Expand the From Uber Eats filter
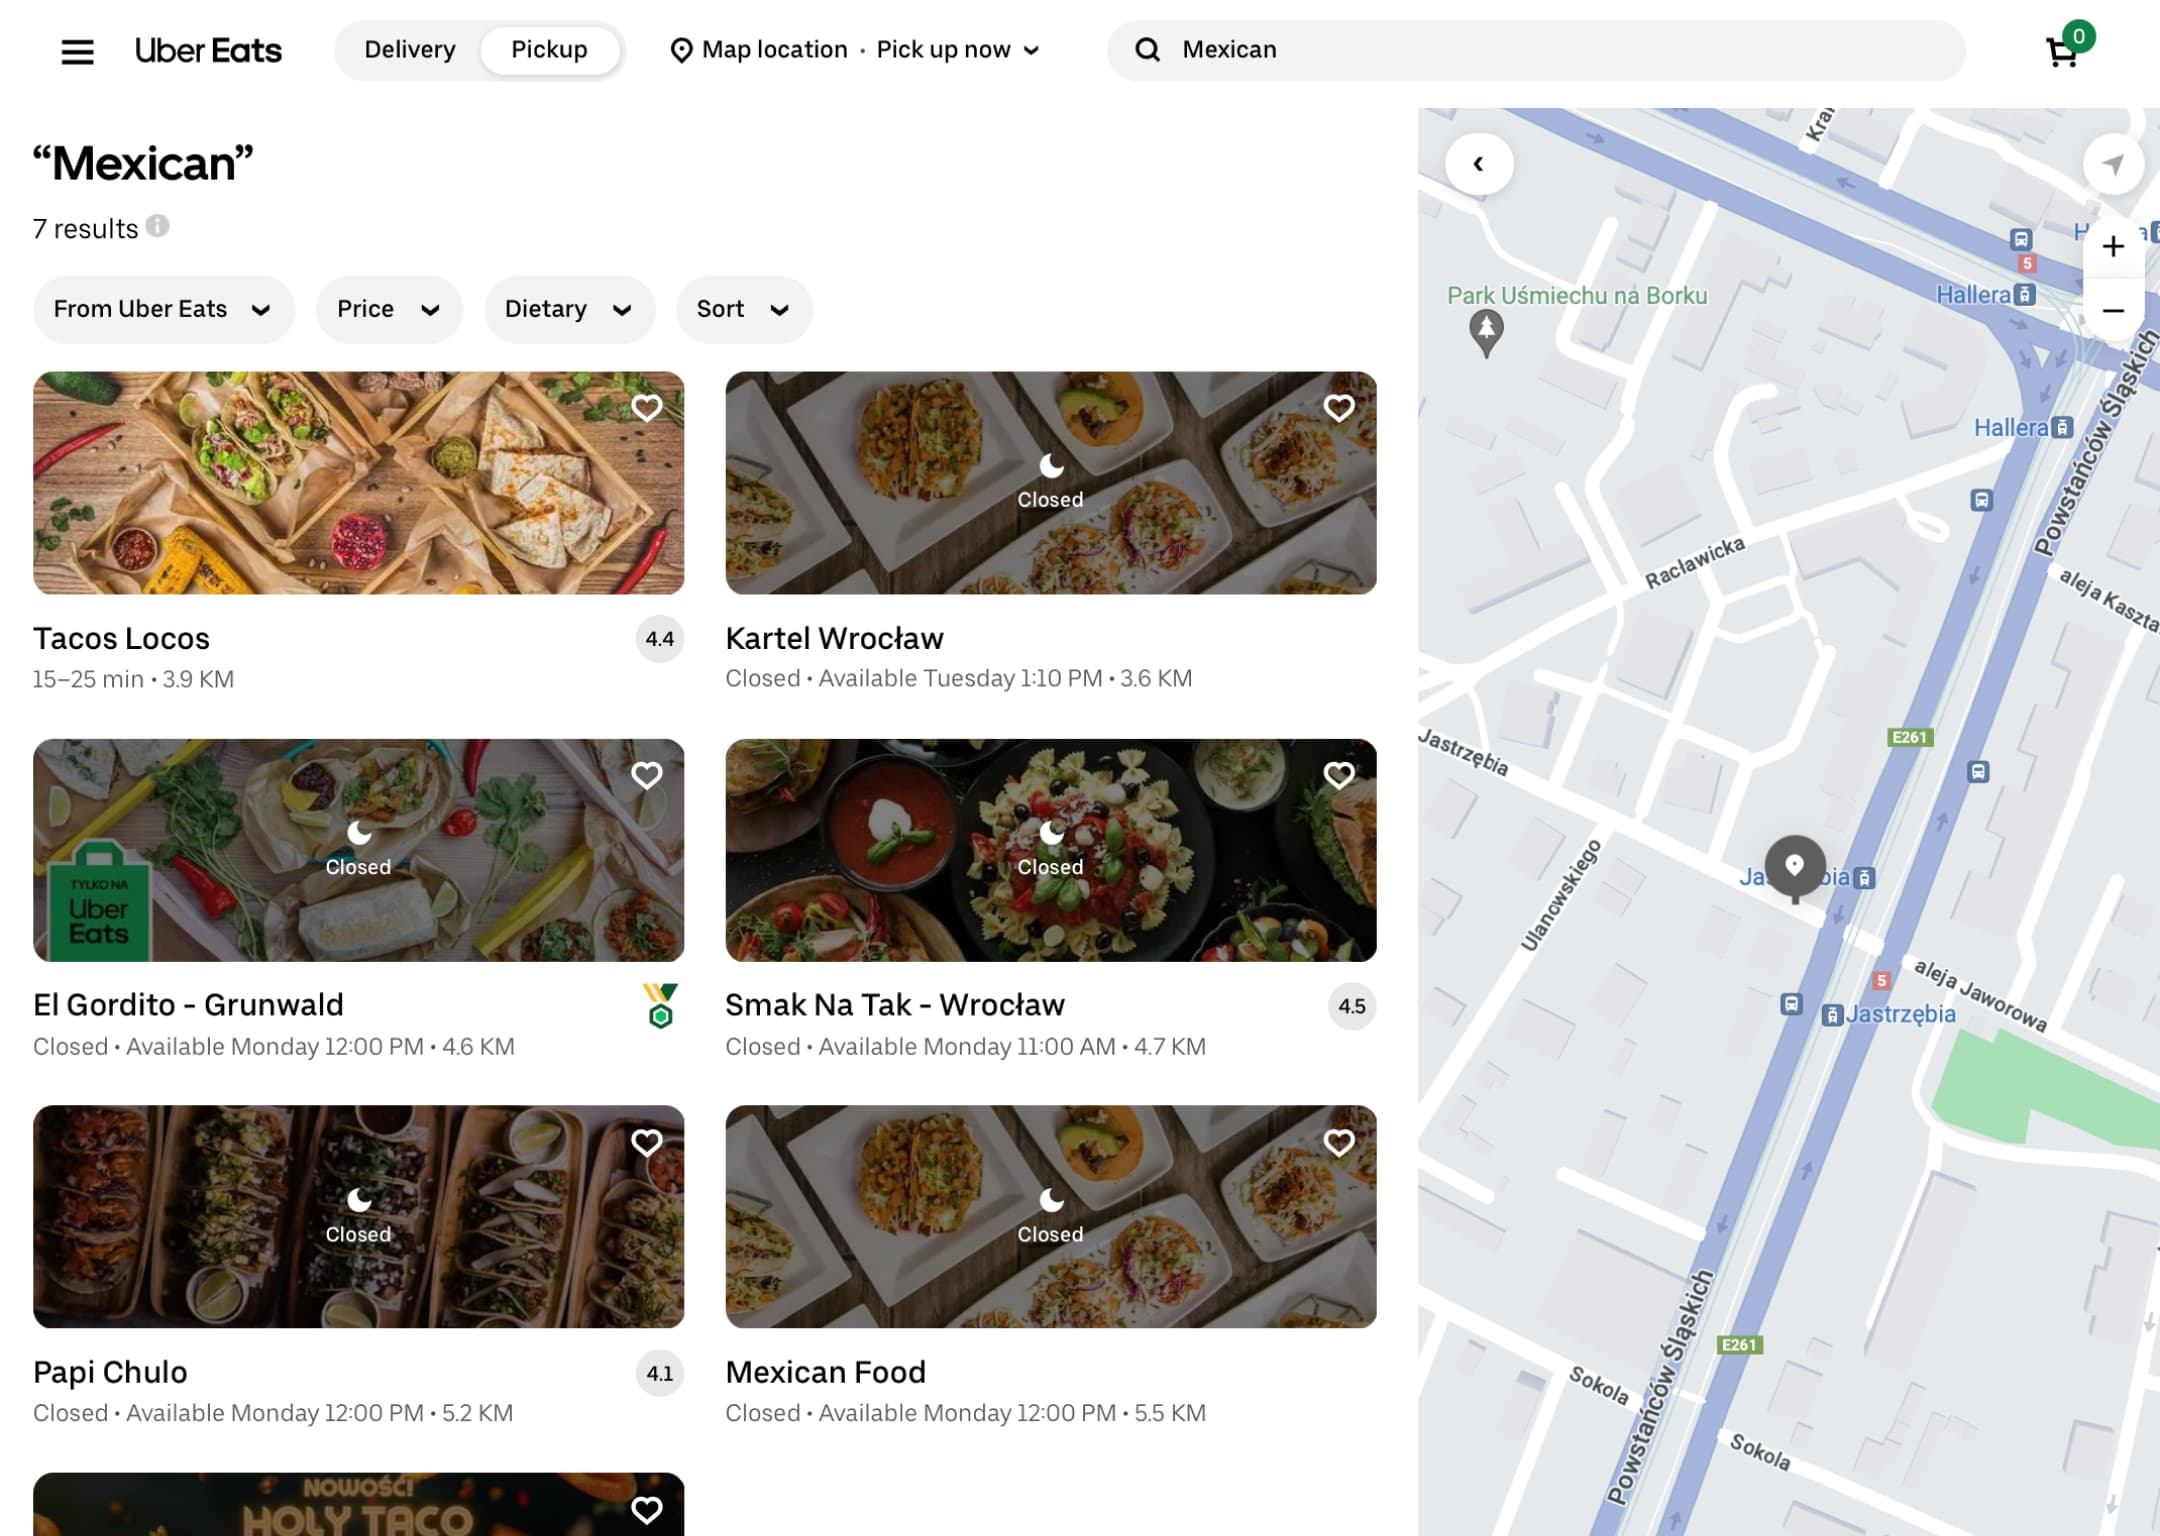The height and width of the screenshot is (1536, 2160). point(163,309)
